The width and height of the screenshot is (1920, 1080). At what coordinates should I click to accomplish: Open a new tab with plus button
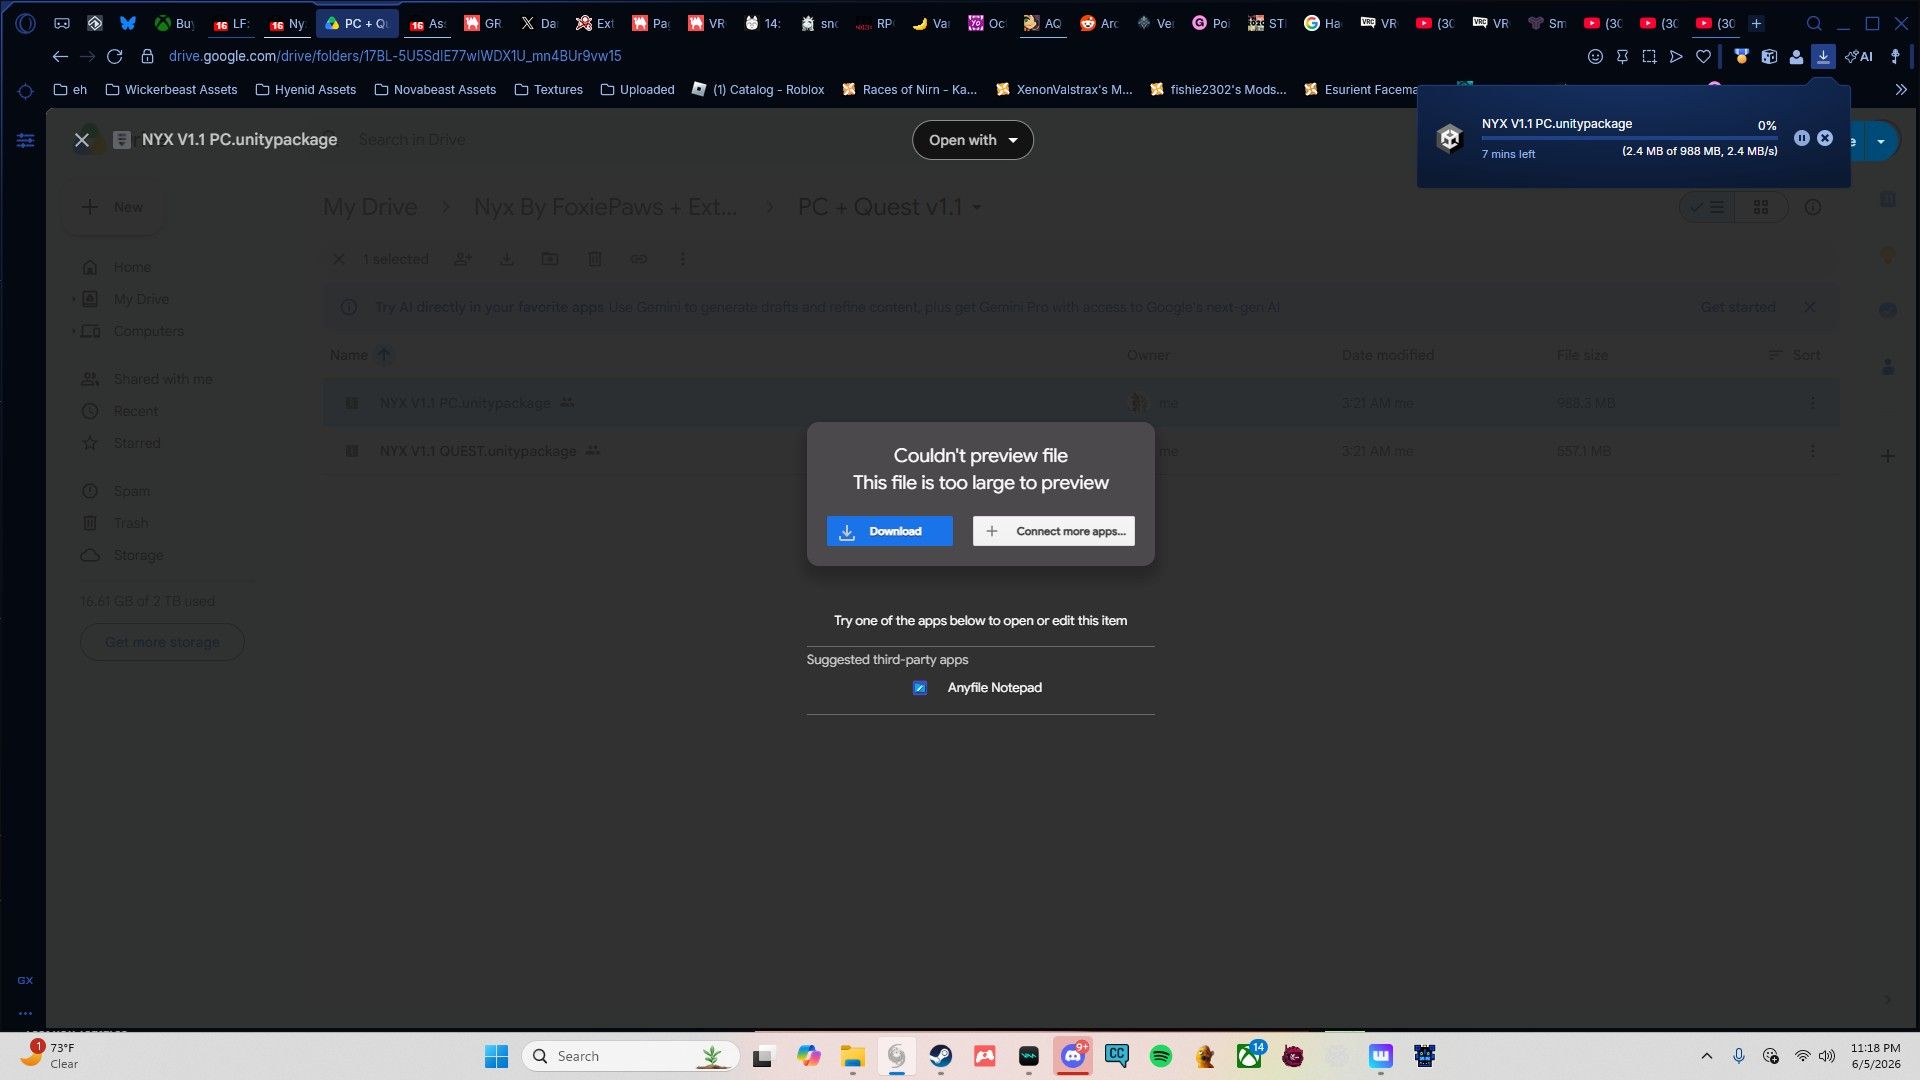click(1756, 23)
